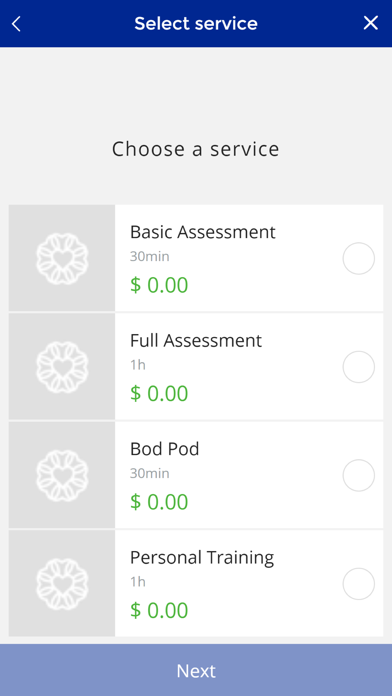Image resolution: width=392 pixels, height=696 pixels.
Task: Close the Select service screen
Action: [x=371, y=23]
